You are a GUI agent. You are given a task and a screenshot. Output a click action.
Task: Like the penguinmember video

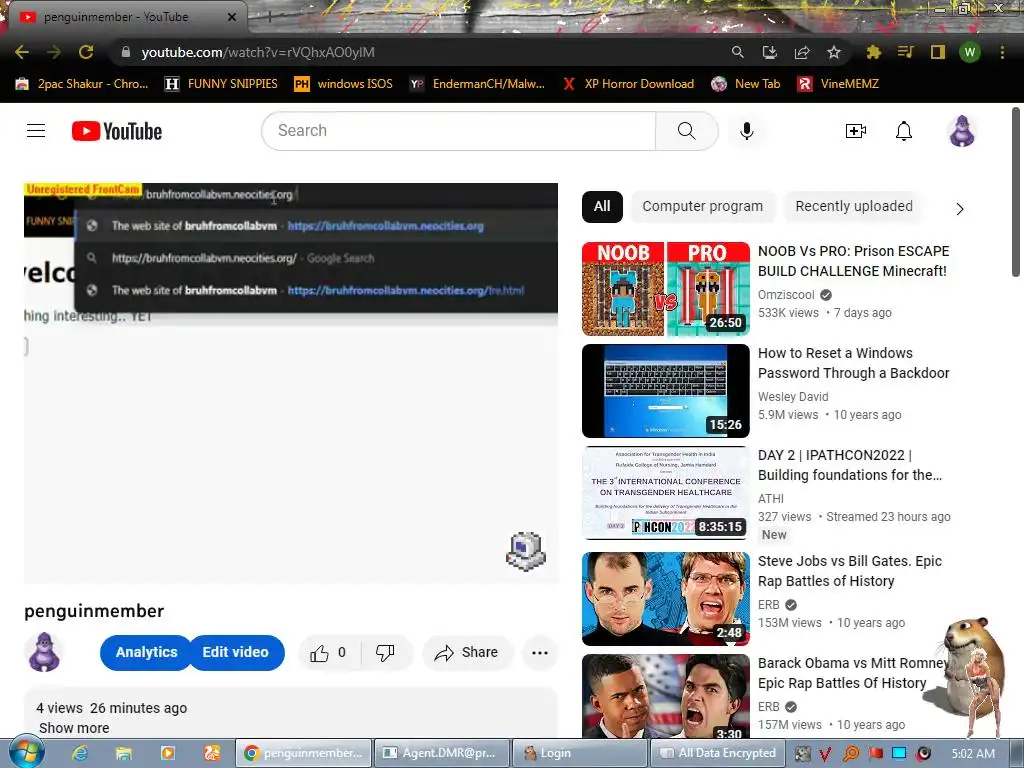tap(328, 652)
